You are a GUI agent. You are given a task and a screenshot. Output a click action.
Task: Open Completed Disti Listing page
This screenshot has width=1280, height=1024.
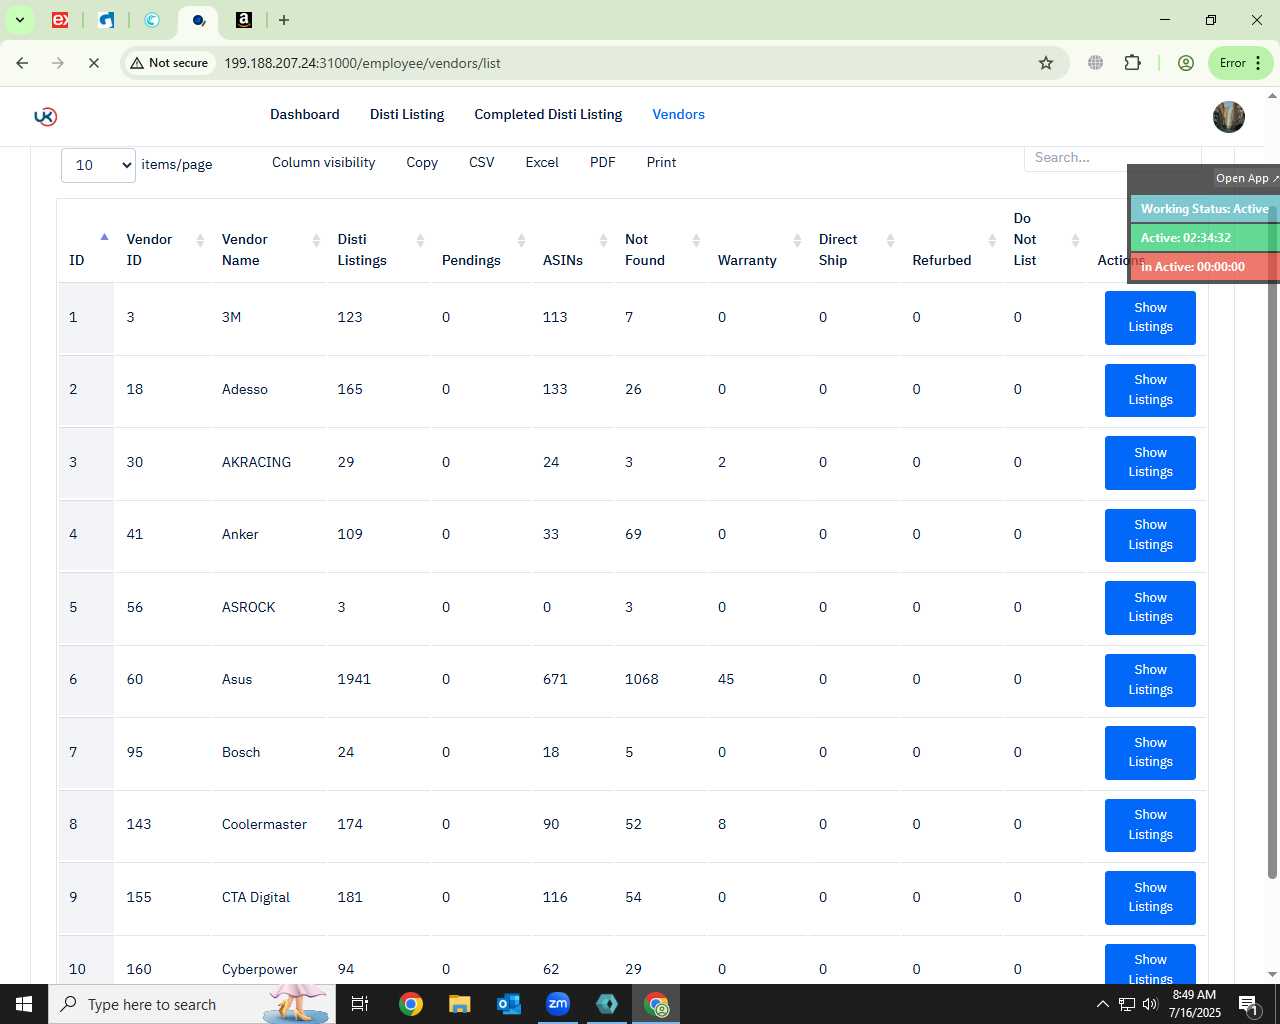[548, 114]
